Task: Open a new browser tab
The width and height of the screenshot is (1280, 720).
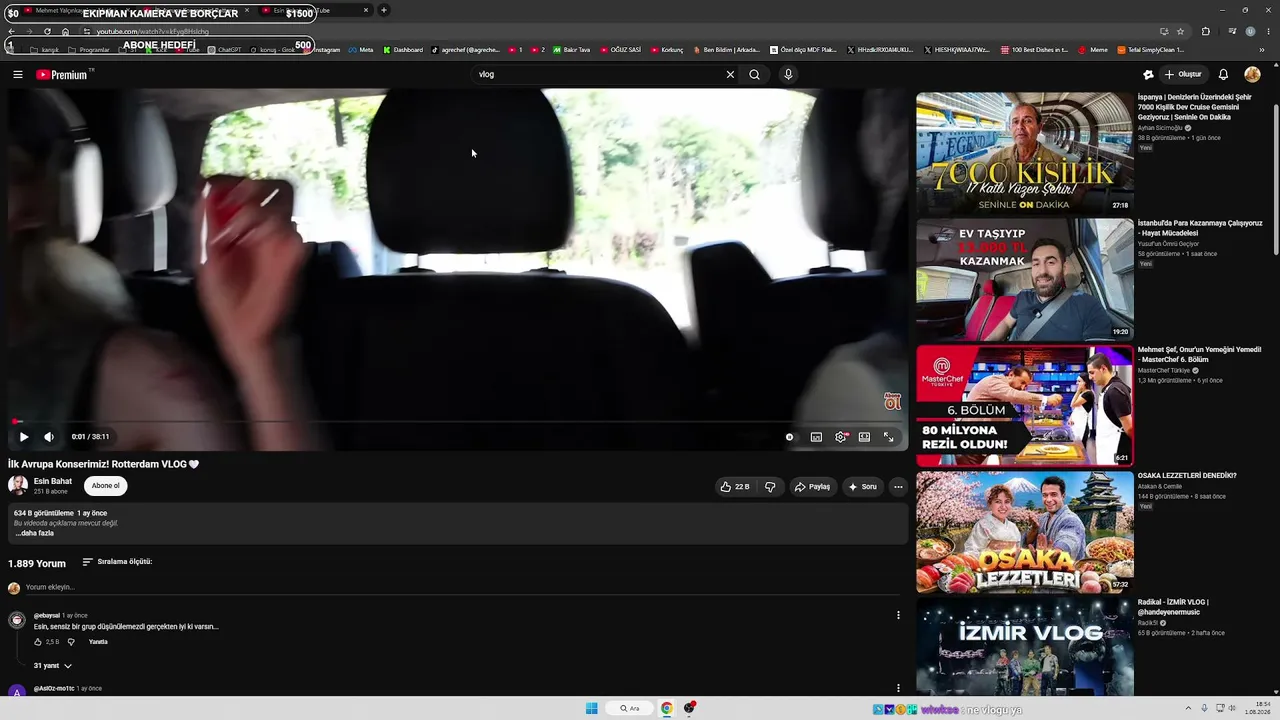Action: pyautogui.click(x=384, y=10)
